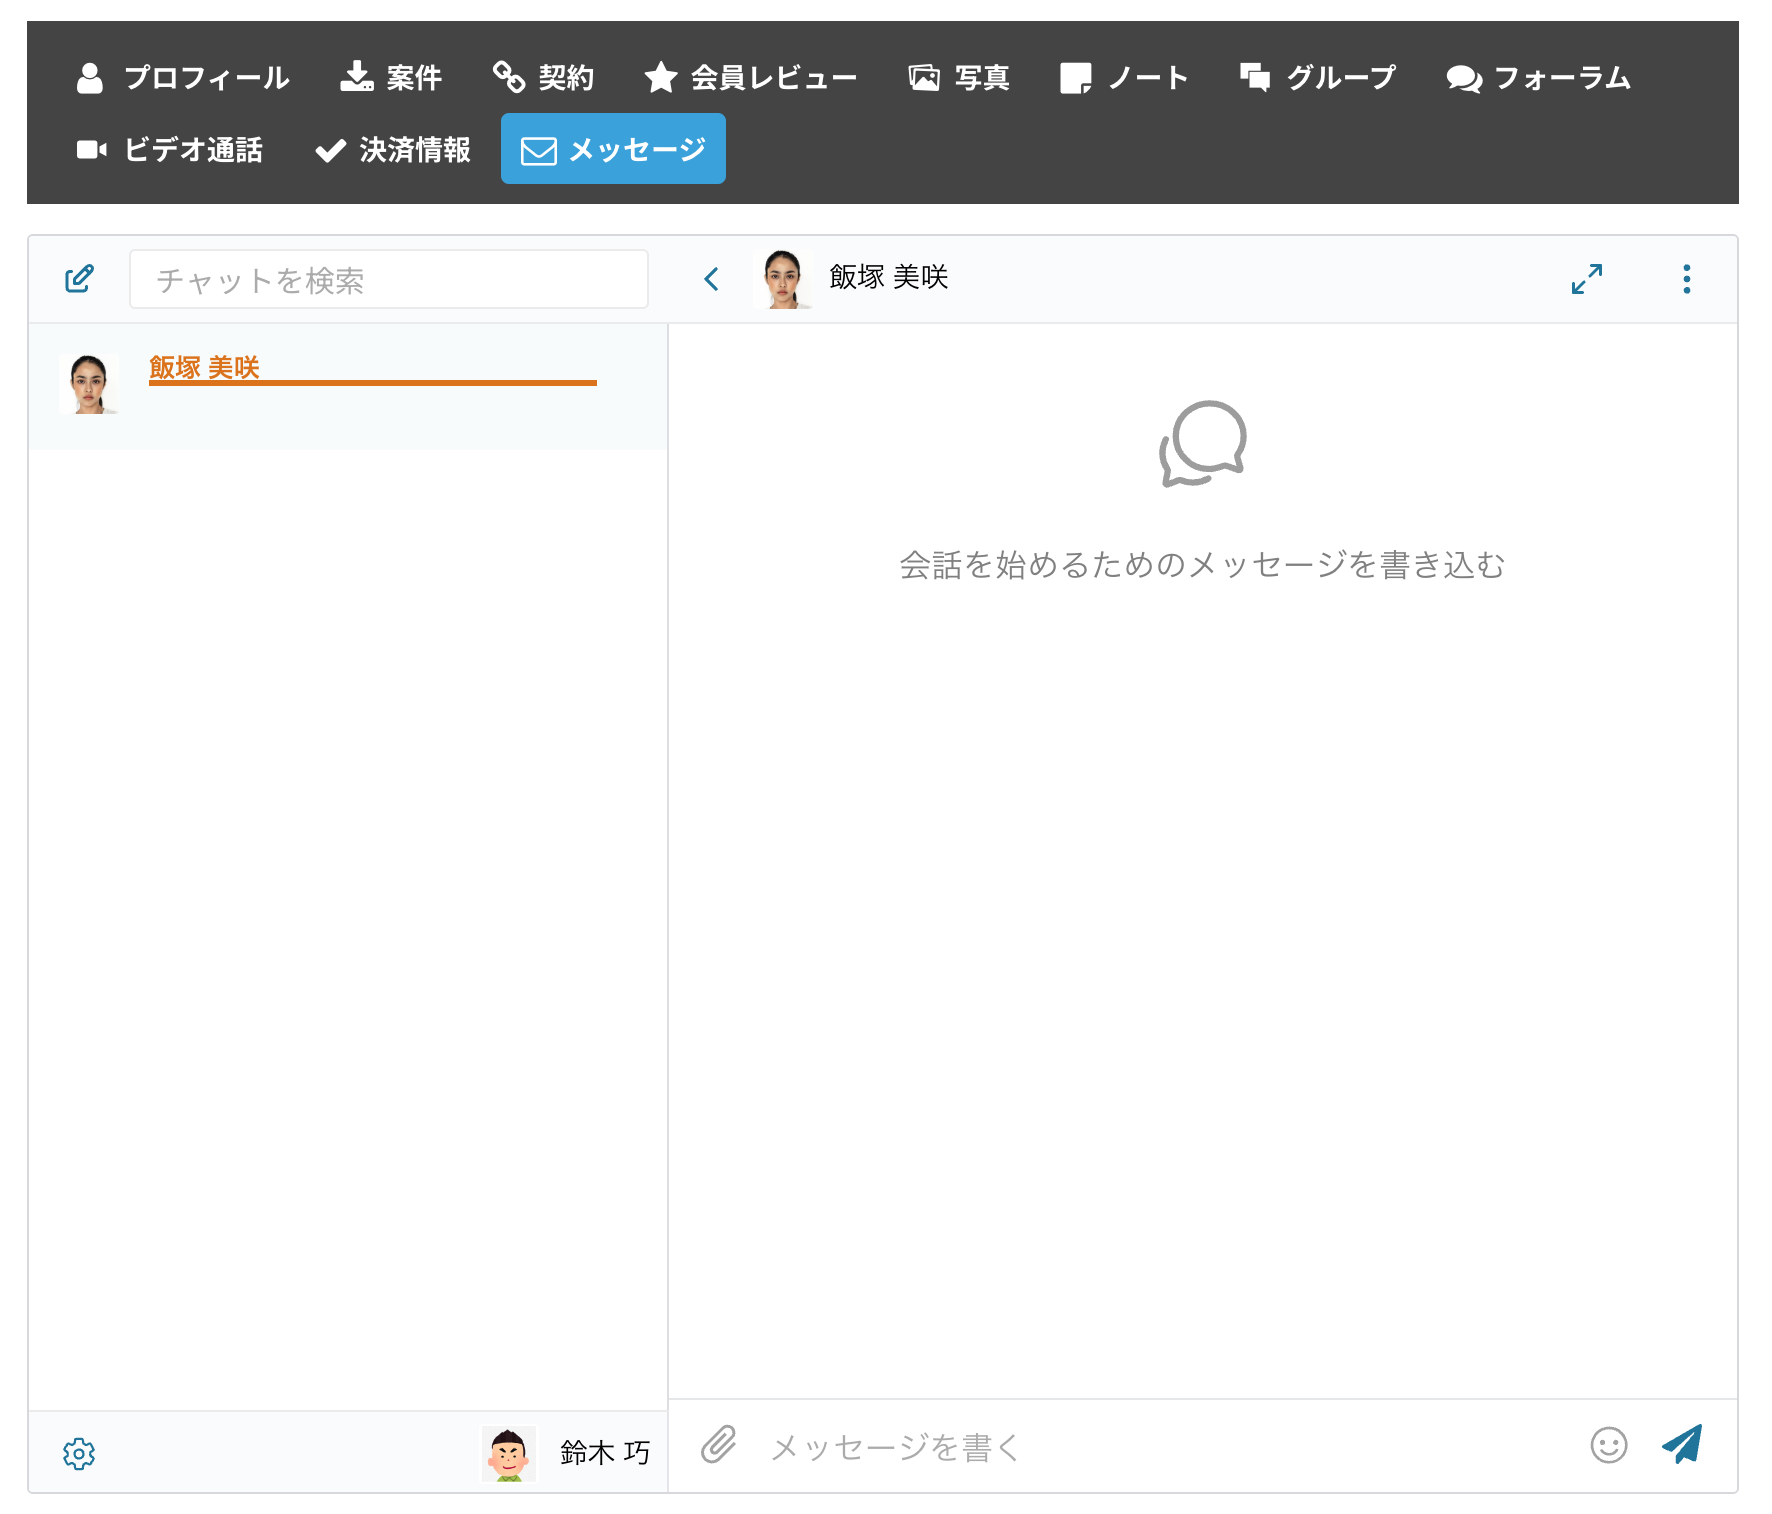Send message with paper plane icon
The width and height of the screenshot is (1772, 1514).
[1682, 1445]
